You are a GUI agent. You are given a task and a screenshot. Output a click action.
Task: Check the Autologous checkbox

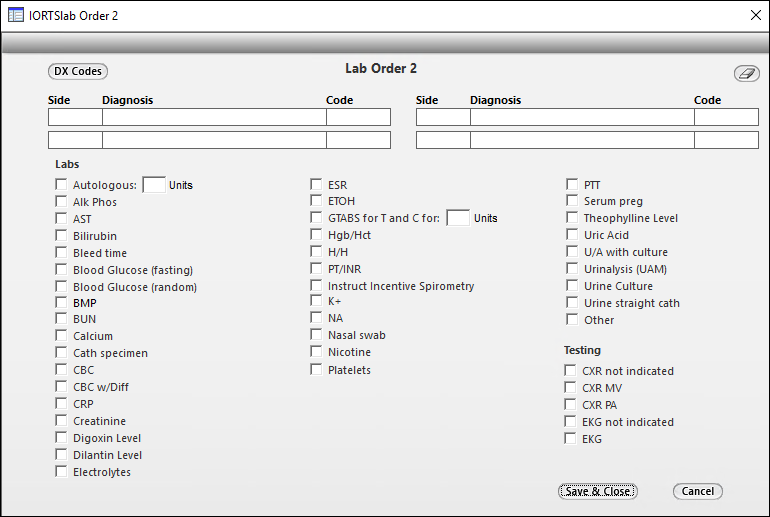click(61, 185)
